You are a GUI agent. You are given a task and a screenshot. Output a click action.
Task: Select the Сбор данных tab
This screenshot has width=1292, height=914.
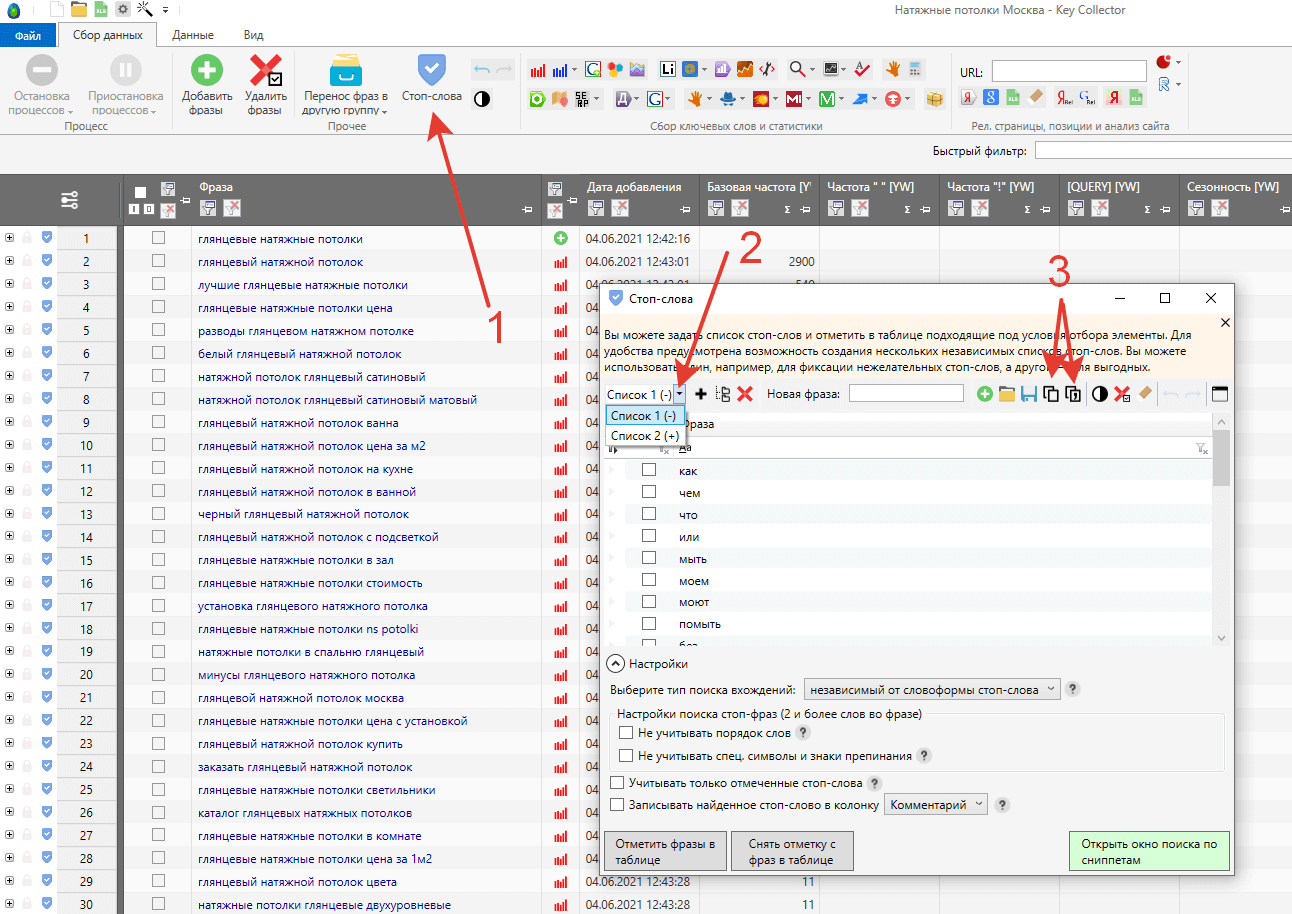click(x=108, y=35)
